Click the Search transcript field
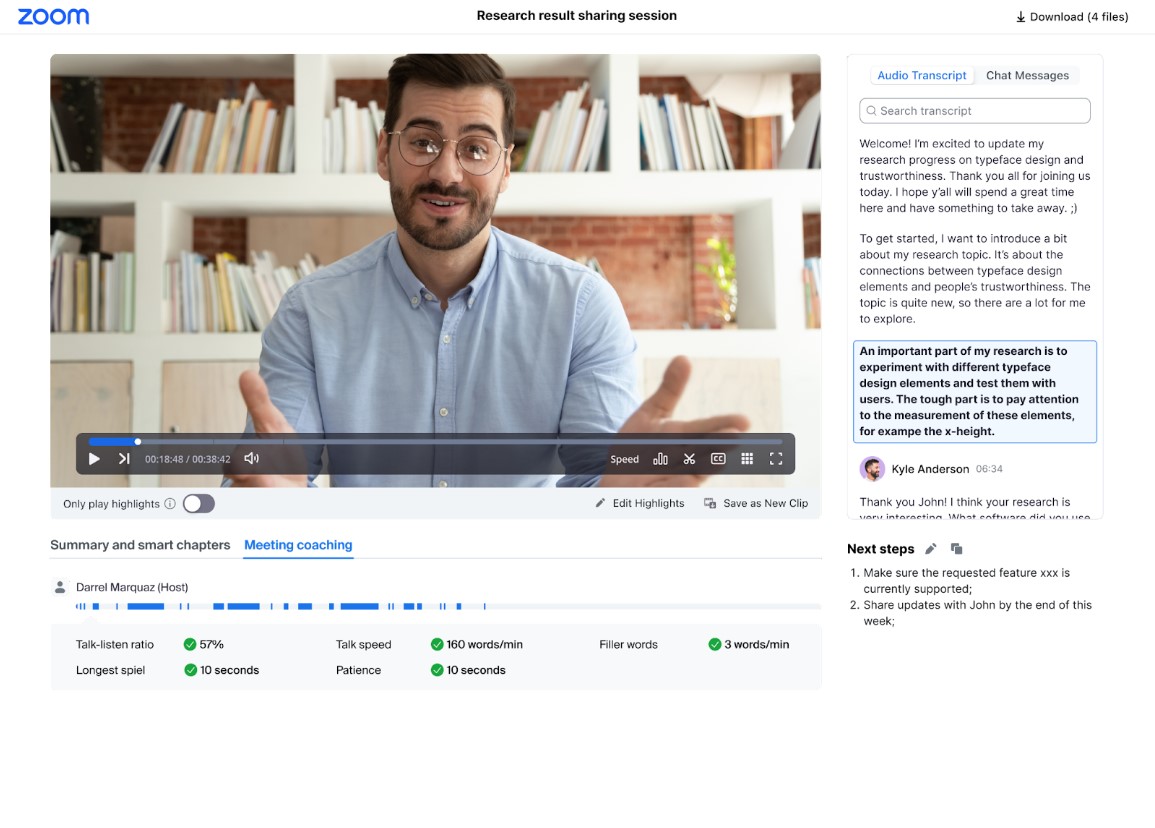The width and height of the screenshot is (1155, 828). [x=974, y=111]
